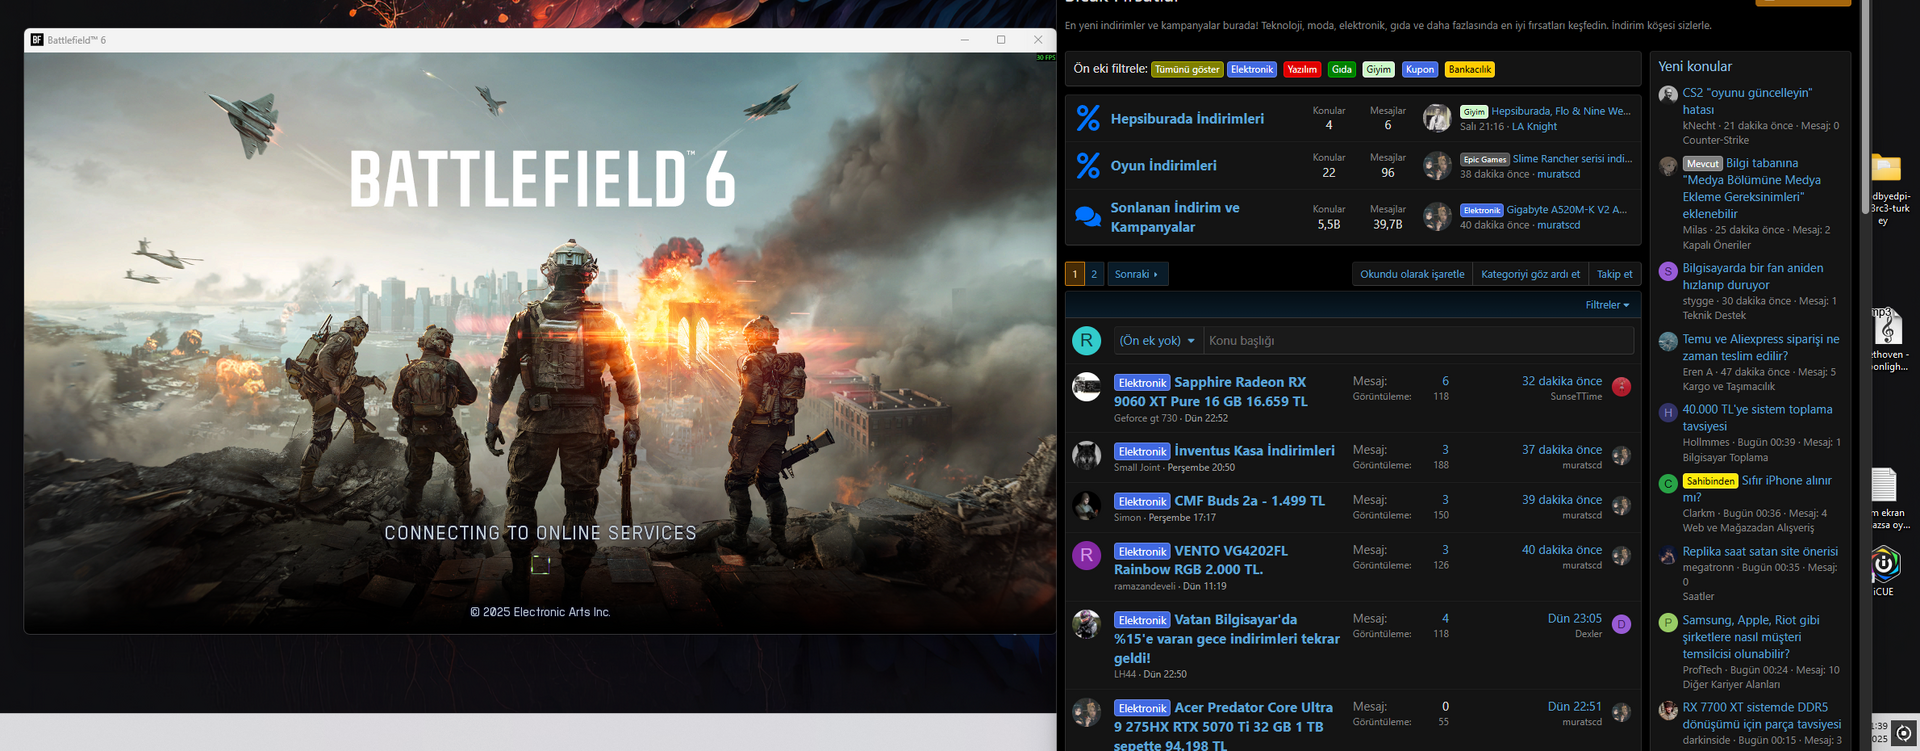Viewport: 1920px width, 751px height.
Task: Open avatar beside Acer Predator Core thread
Action: point(1087,713)
